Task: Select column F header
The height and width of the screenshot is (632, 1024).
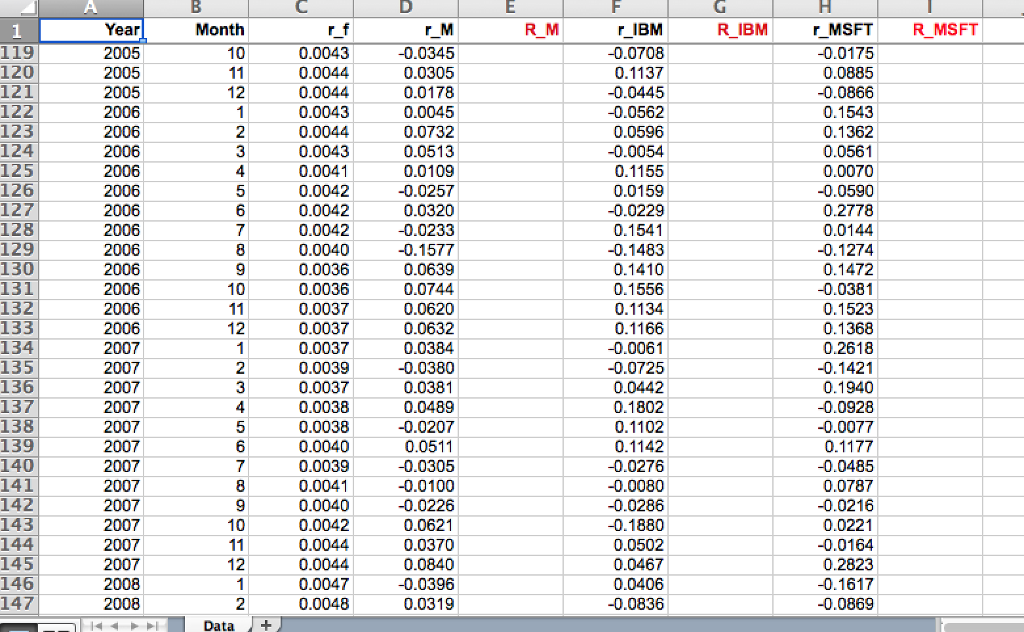Action: (x=616, y=8)
